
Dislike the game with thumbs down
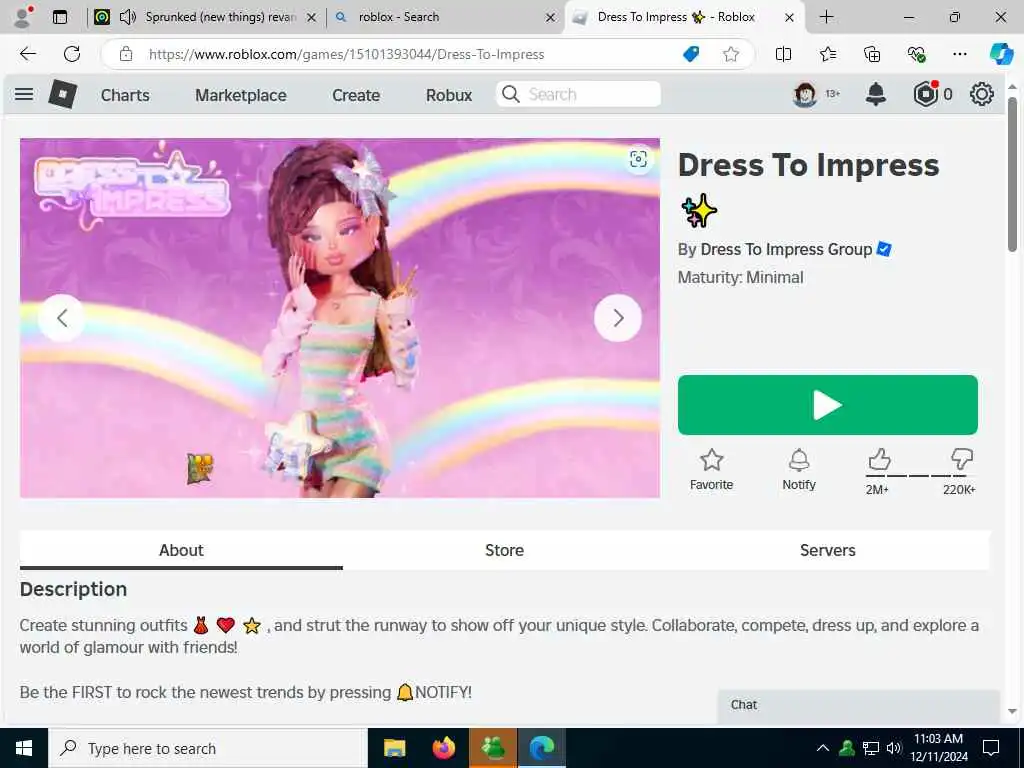[x=961, y=460]
